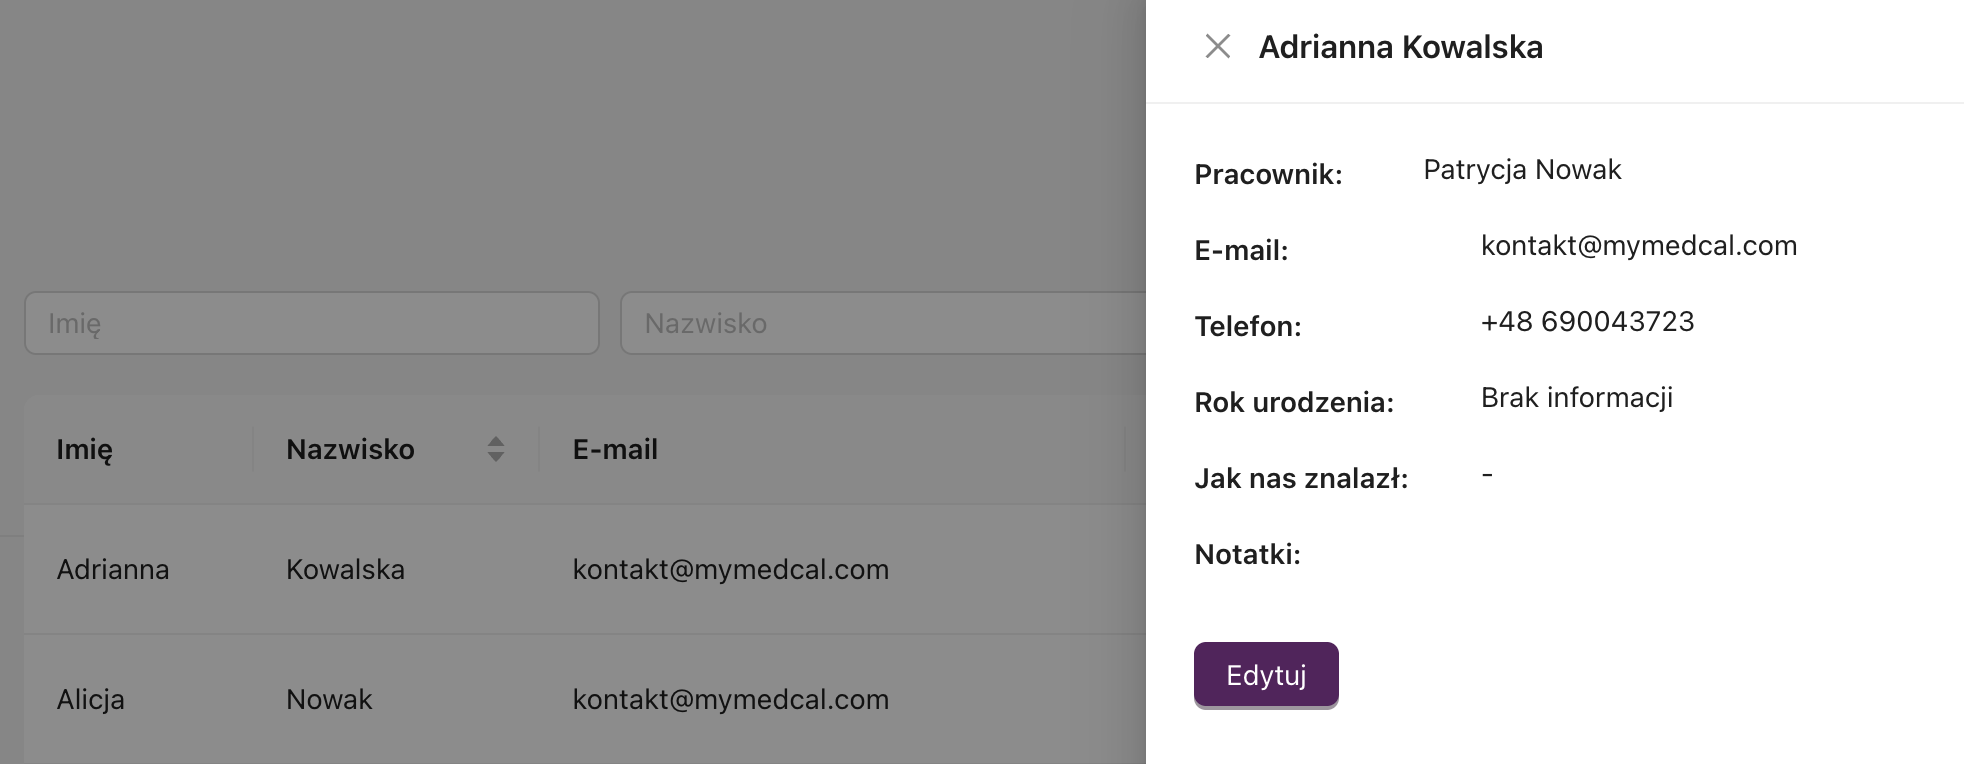Viewport: 1964px width, 764px height.
Task: Click the Brak informacji birth year value
Action: pyautogui.click(x=1576, y=398)
